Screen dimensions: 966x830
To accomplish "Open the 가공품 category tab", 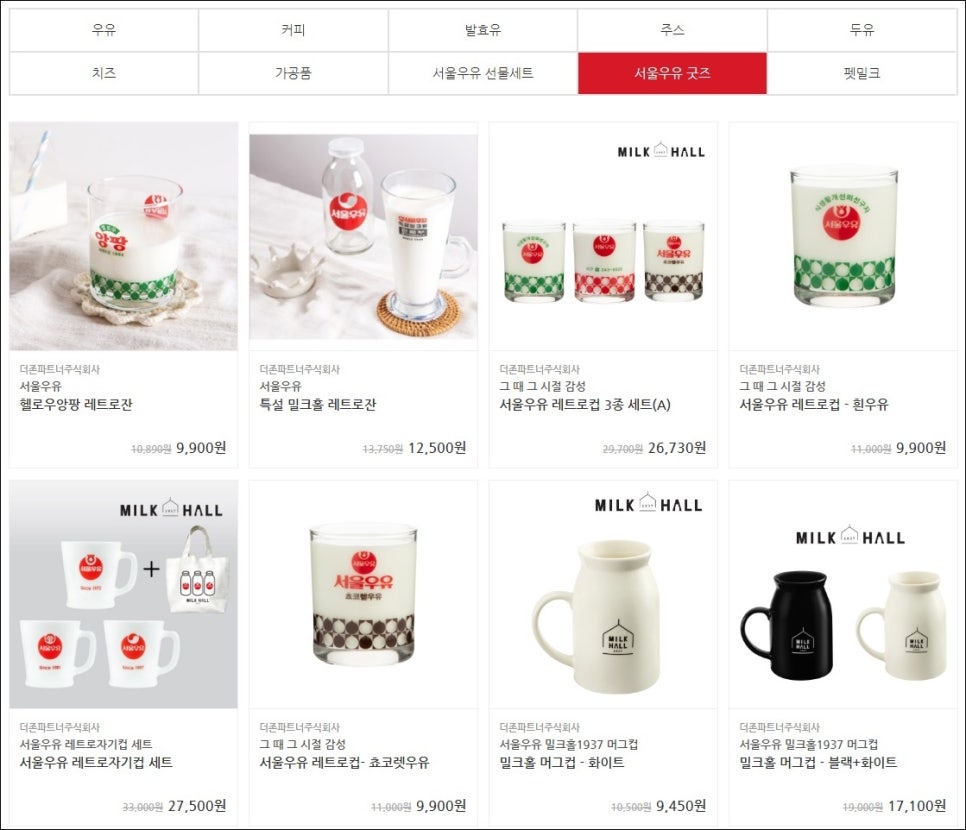I will pyautogui.click(x=293, y=73).
